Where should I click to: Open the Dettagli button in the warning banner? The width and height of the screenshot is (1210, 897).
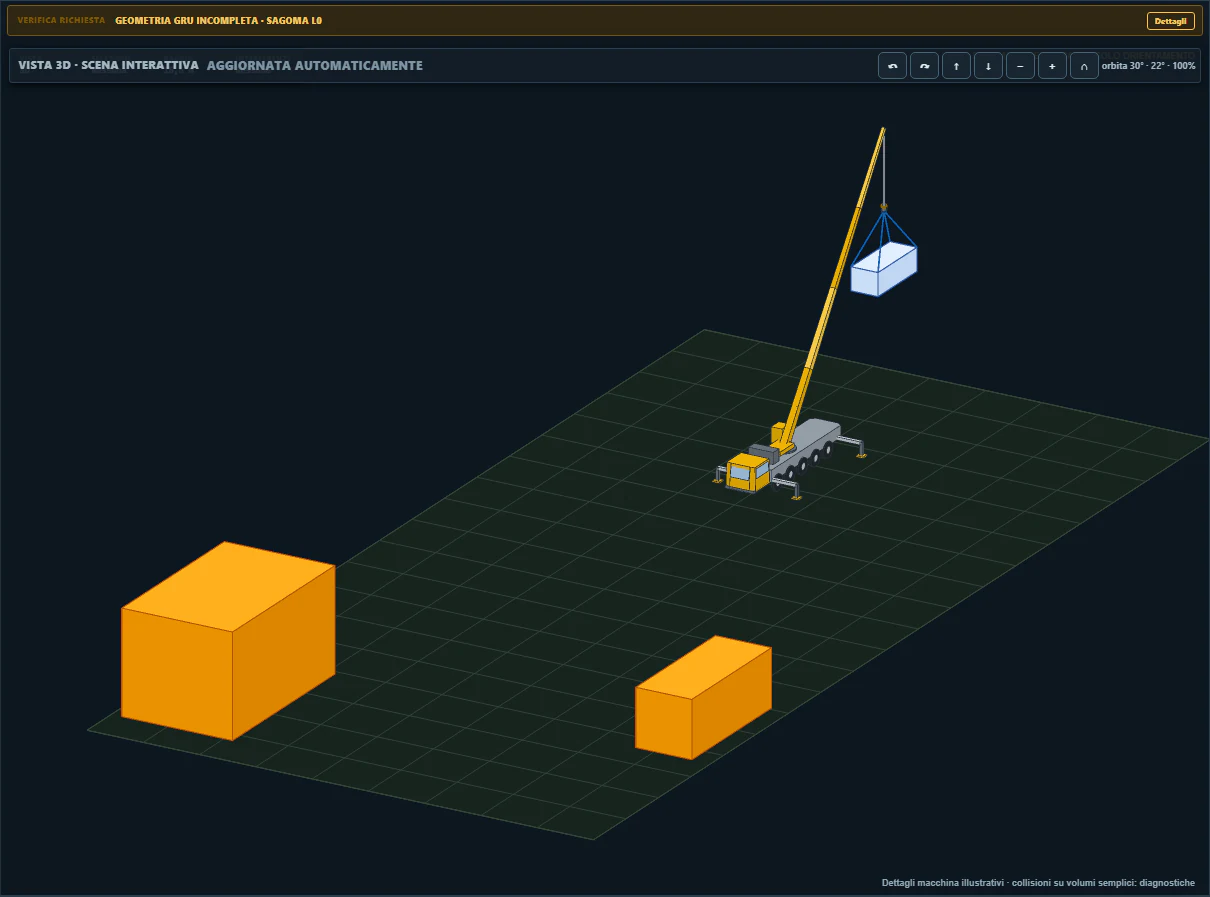[1170, 21]
